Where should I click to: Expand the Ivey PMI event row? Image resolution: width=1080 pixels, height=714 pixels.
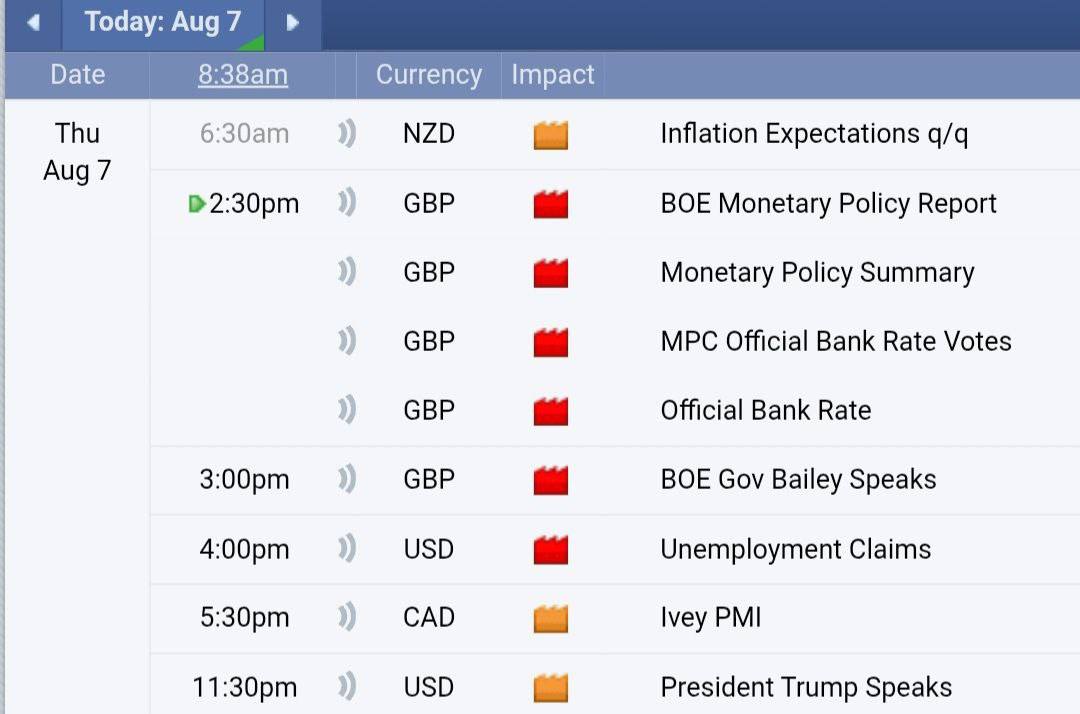614,618
